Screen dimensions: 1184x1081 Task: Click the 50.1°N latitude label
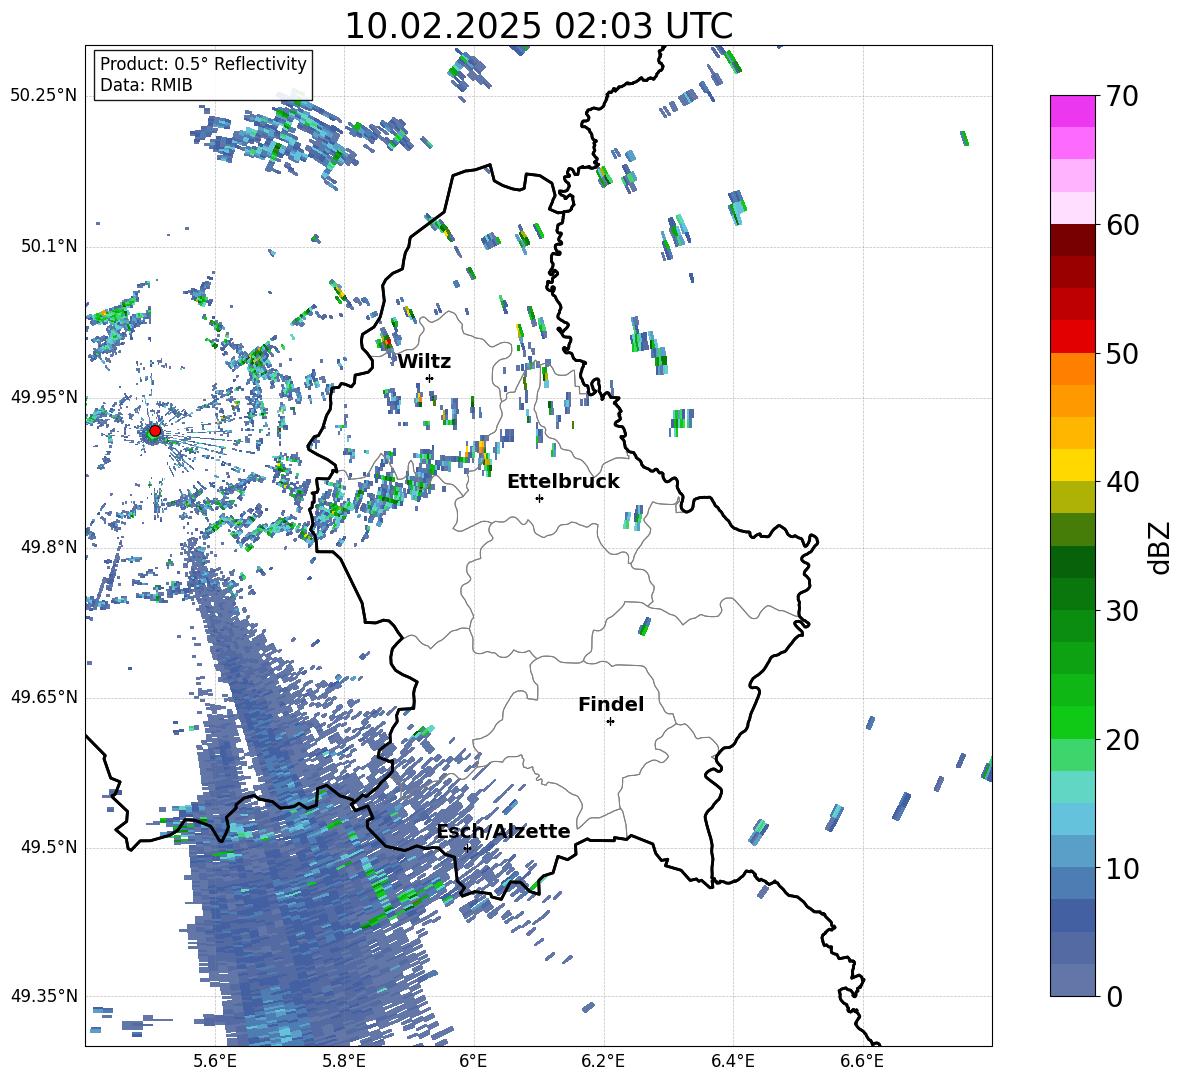coord(48,246)
